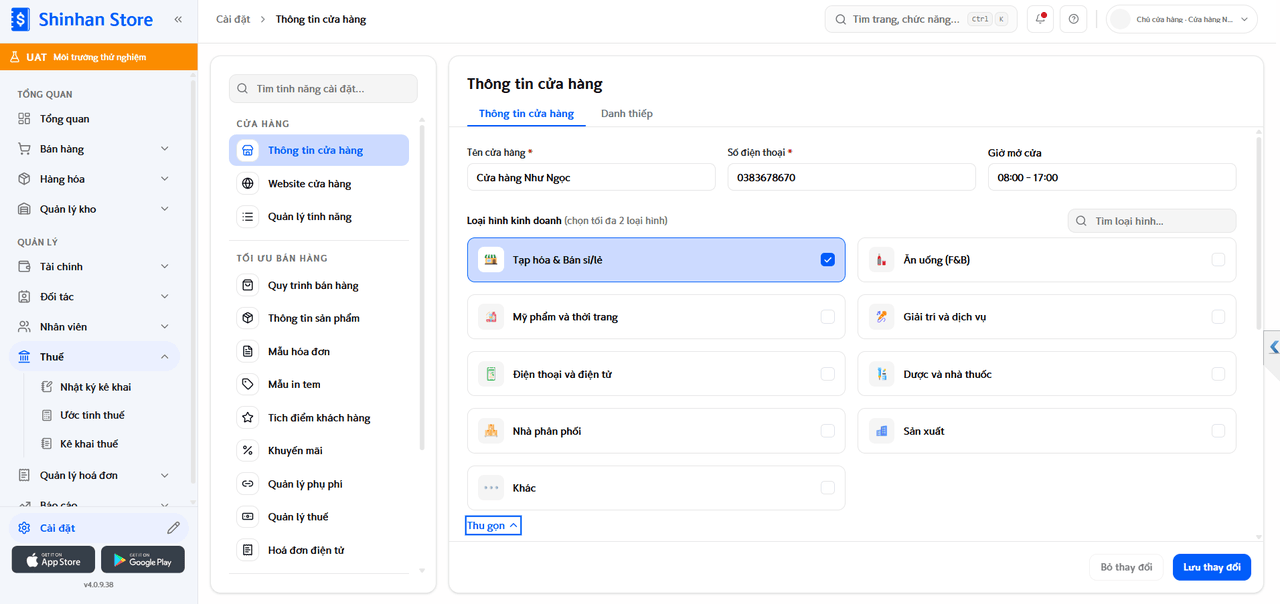This screenshot has height=604, width=1280.
Task: Click the Tổng quan dashboard icon
Action: 24,119
